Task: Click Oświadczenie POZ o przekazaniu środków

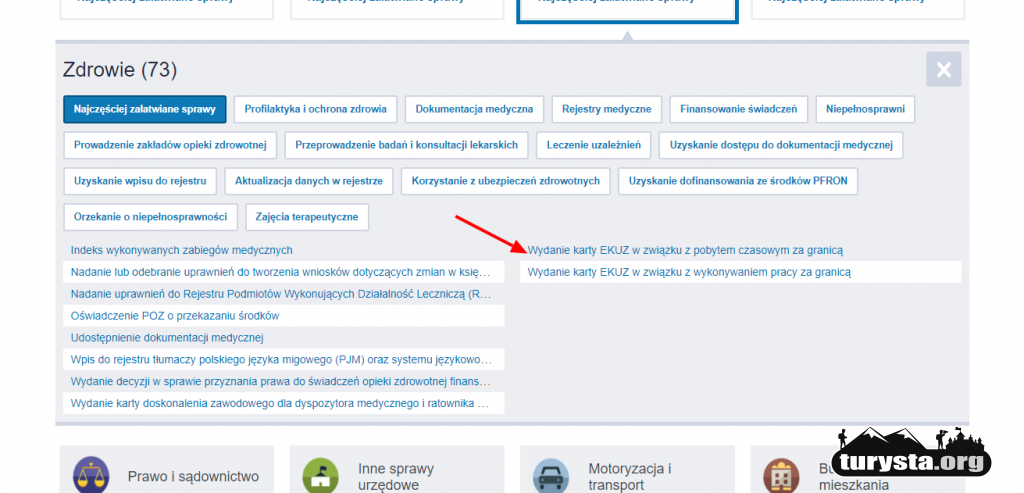Action: [174, 315]
